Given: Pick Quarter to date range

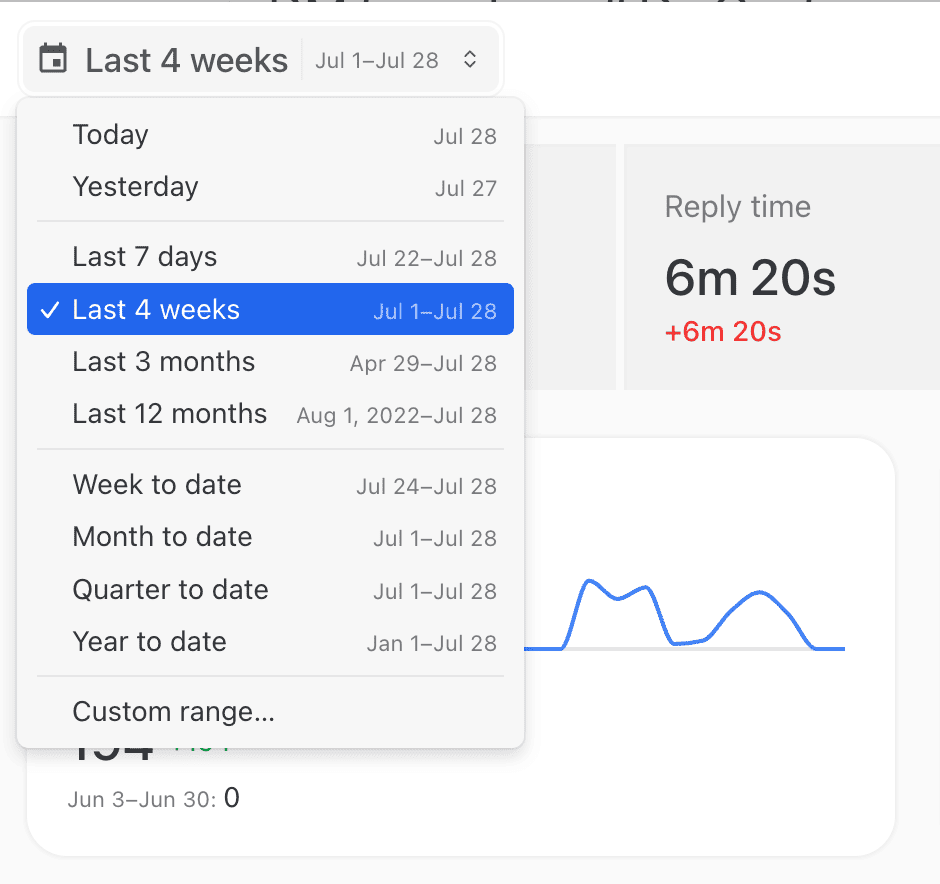Looking at the screenshot, I should [270, 590].
